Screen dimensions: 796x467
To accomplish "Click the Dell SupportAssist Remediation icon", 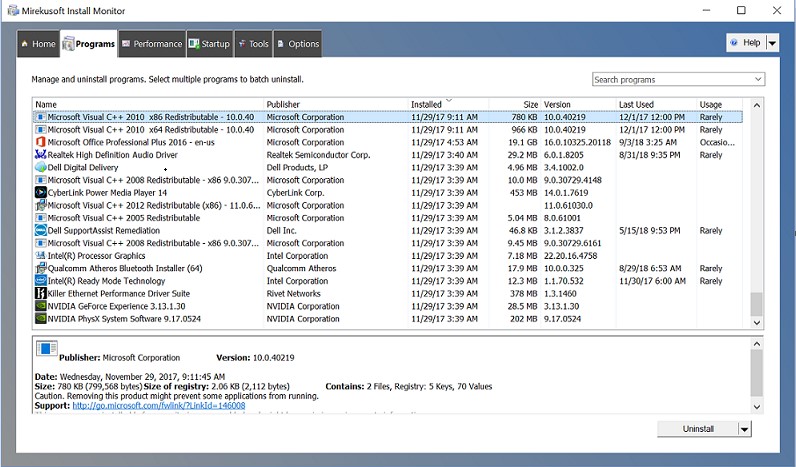I will 41,230.
